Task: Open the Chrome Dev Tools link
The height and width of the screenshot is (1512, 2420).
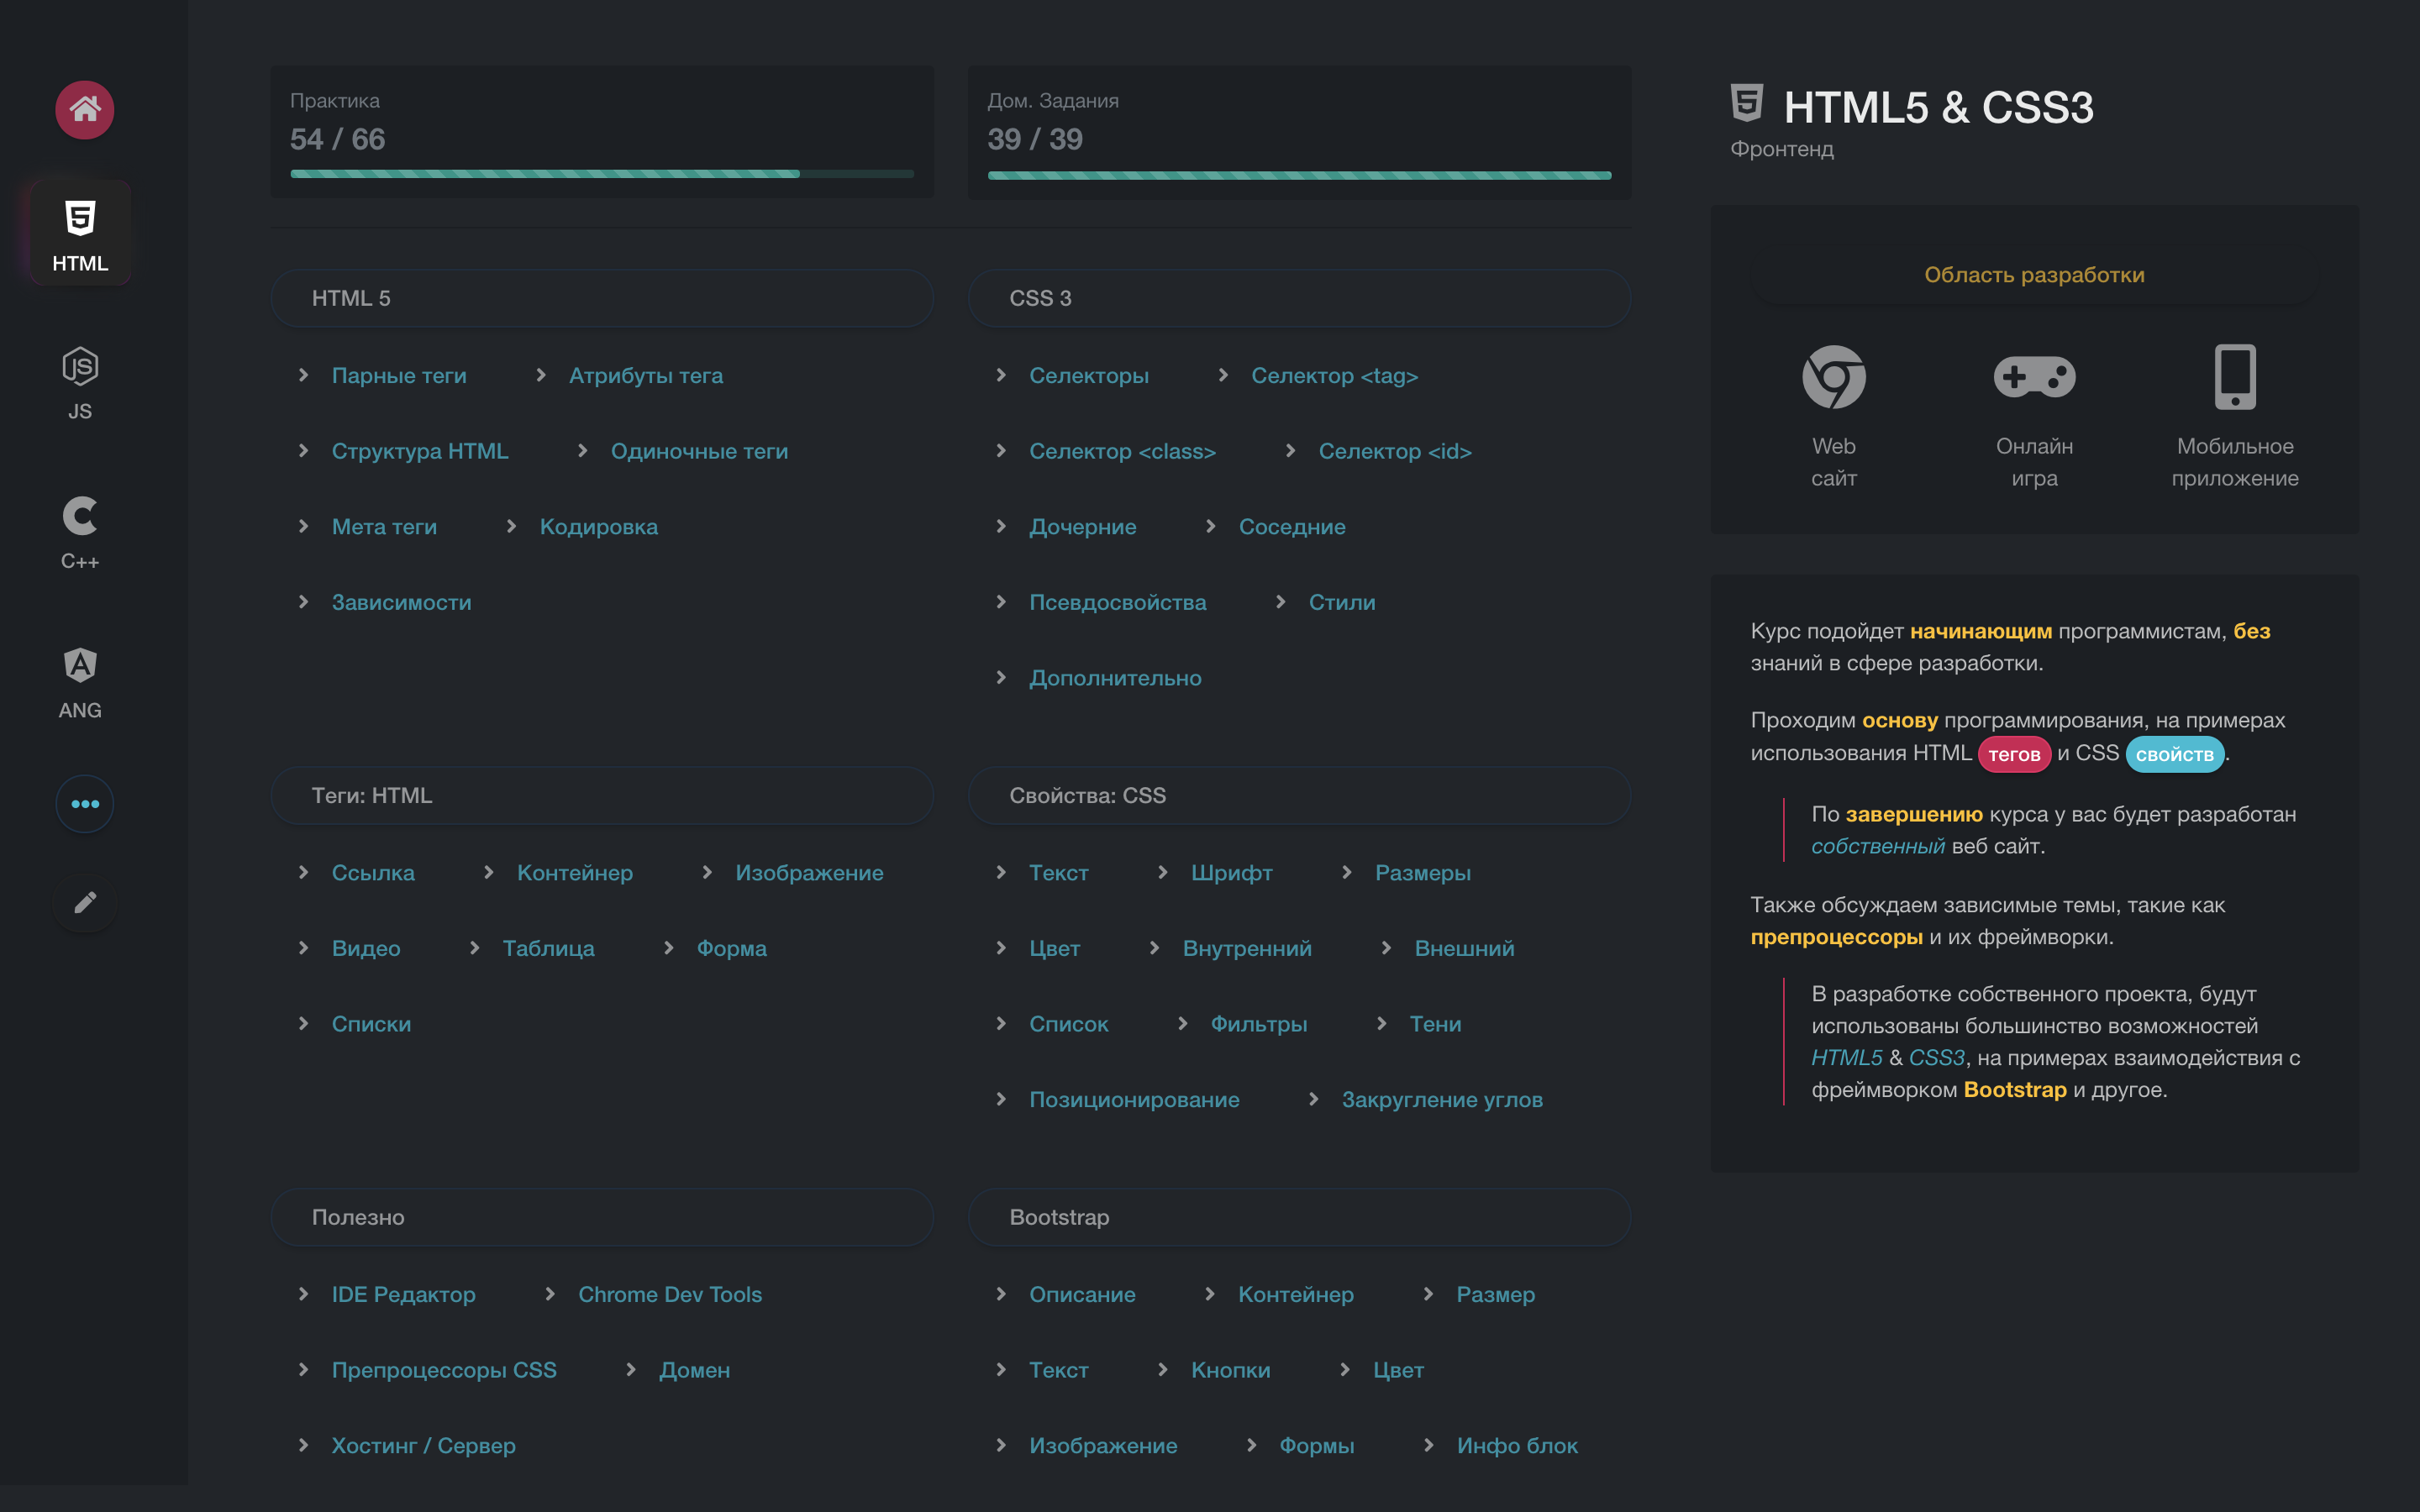Action: (x=669, y=1294)
